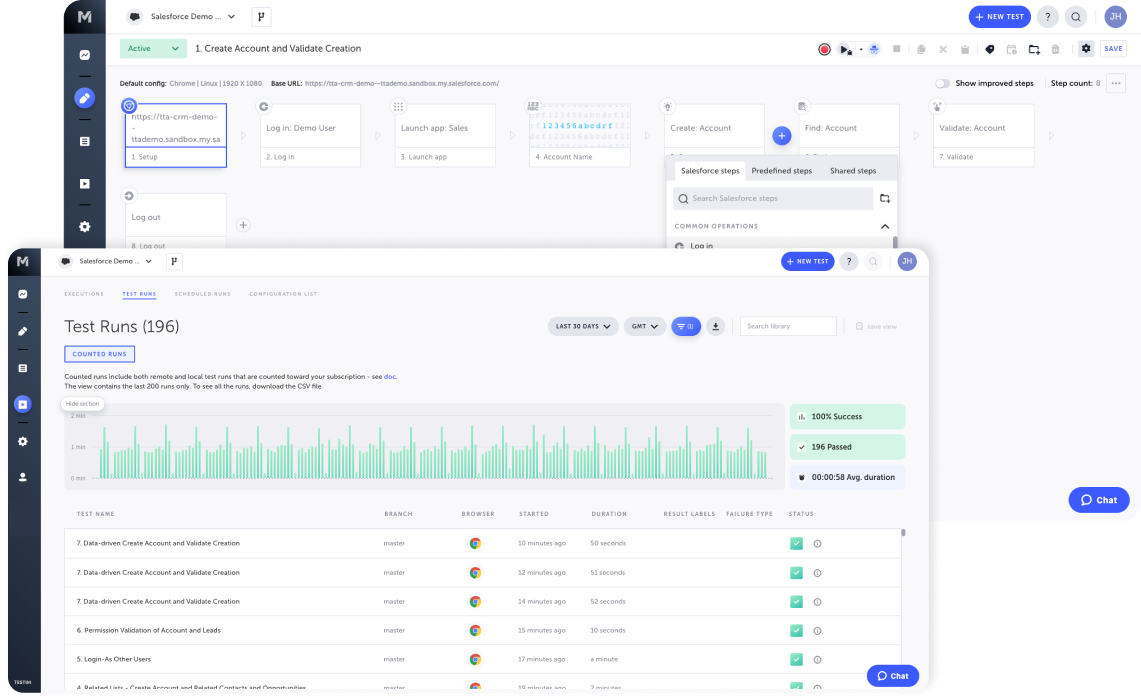Click the 100% Success stat card
Image resolution: width=1141 pixels, height=700 pixels.
847,416
